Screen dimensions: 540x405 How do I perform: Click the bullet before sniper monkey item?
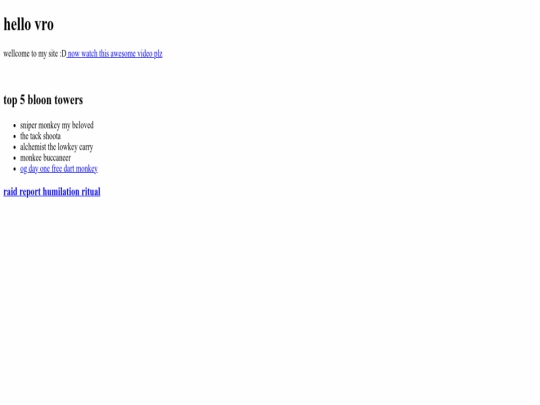click(x=14, y=126)
